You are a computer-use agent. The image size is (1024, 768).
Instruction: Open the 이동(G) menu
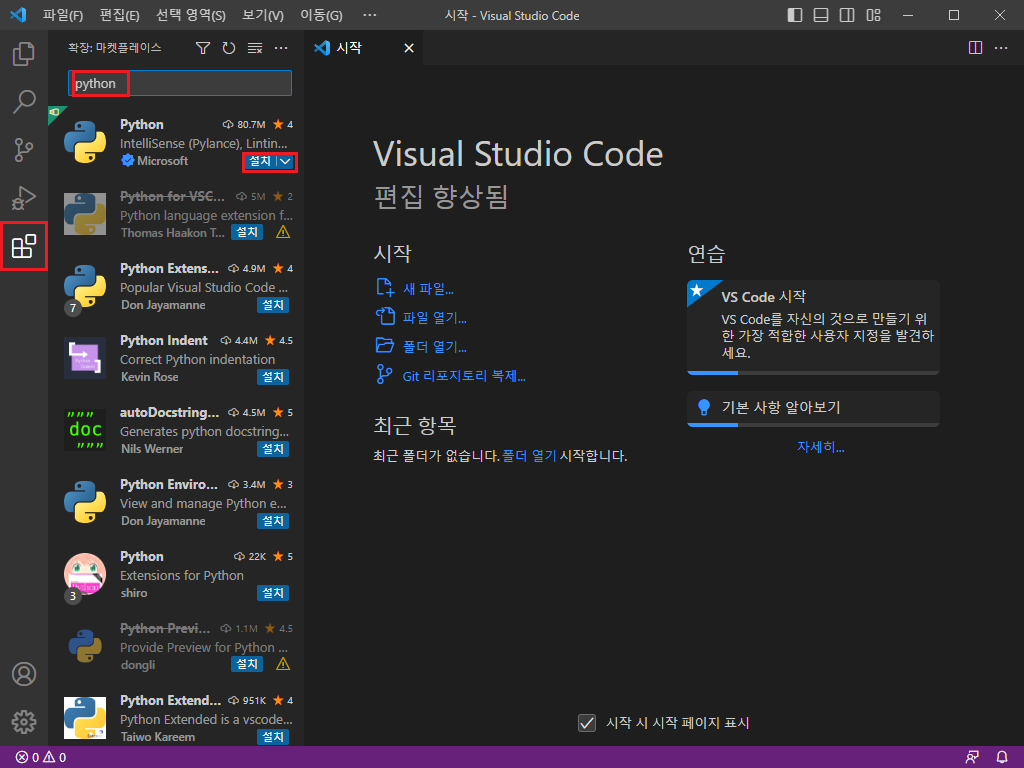(321, 15)
